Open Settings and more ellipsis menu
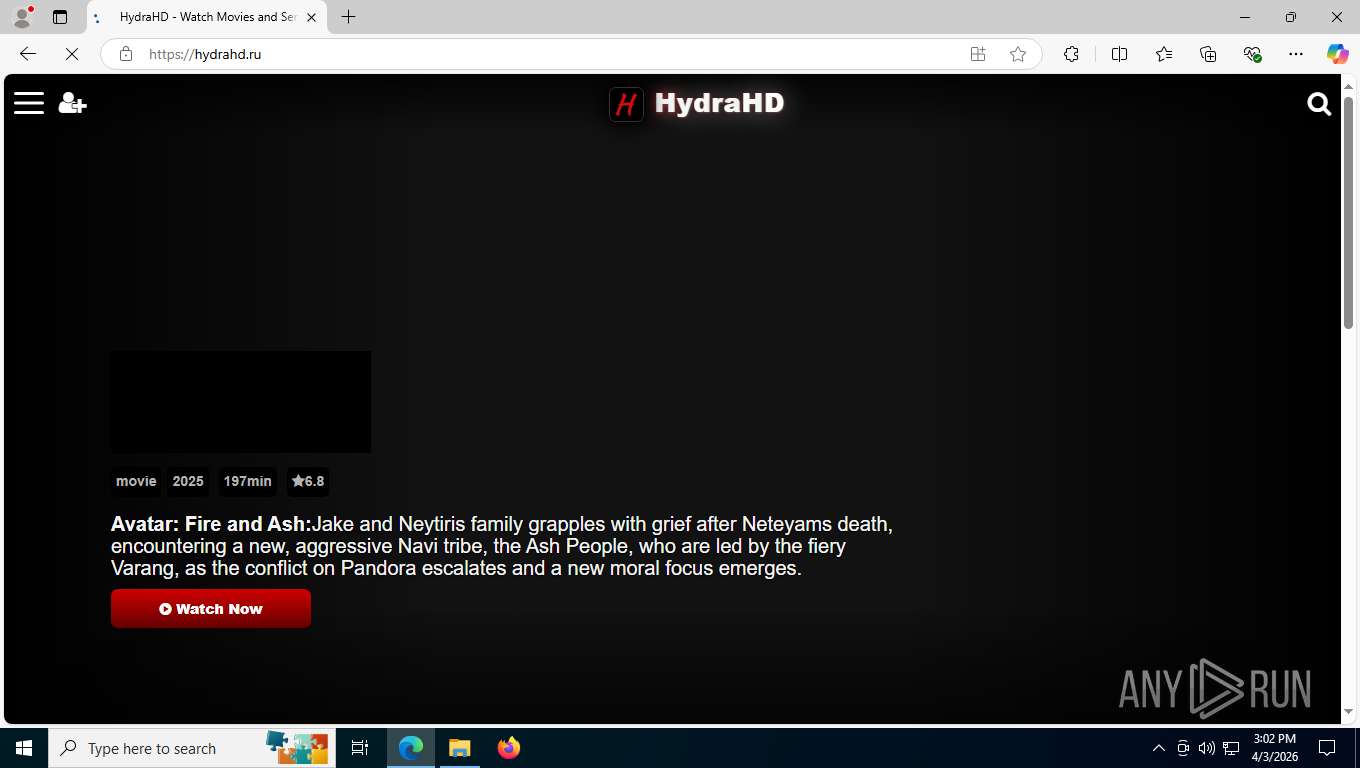The height and width of the screenshot is (768, 1360). coord(1296,54)
